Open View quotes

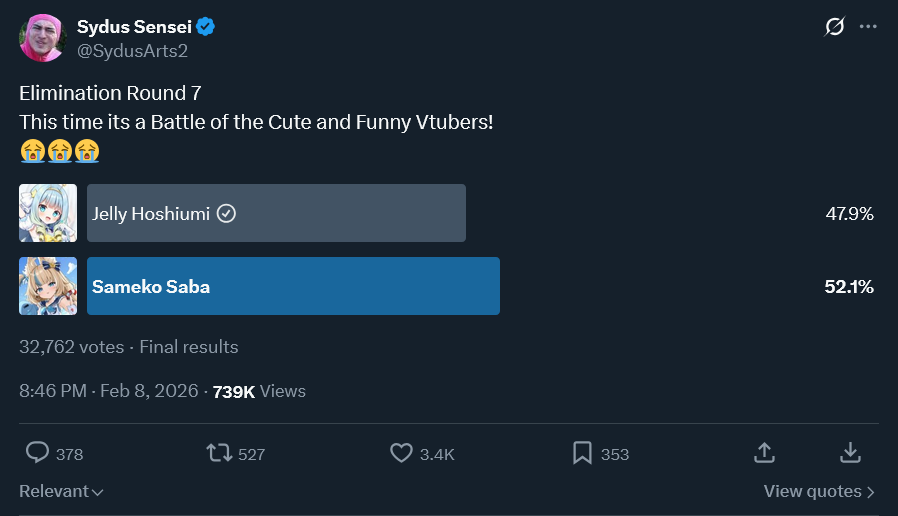(819, 491)
